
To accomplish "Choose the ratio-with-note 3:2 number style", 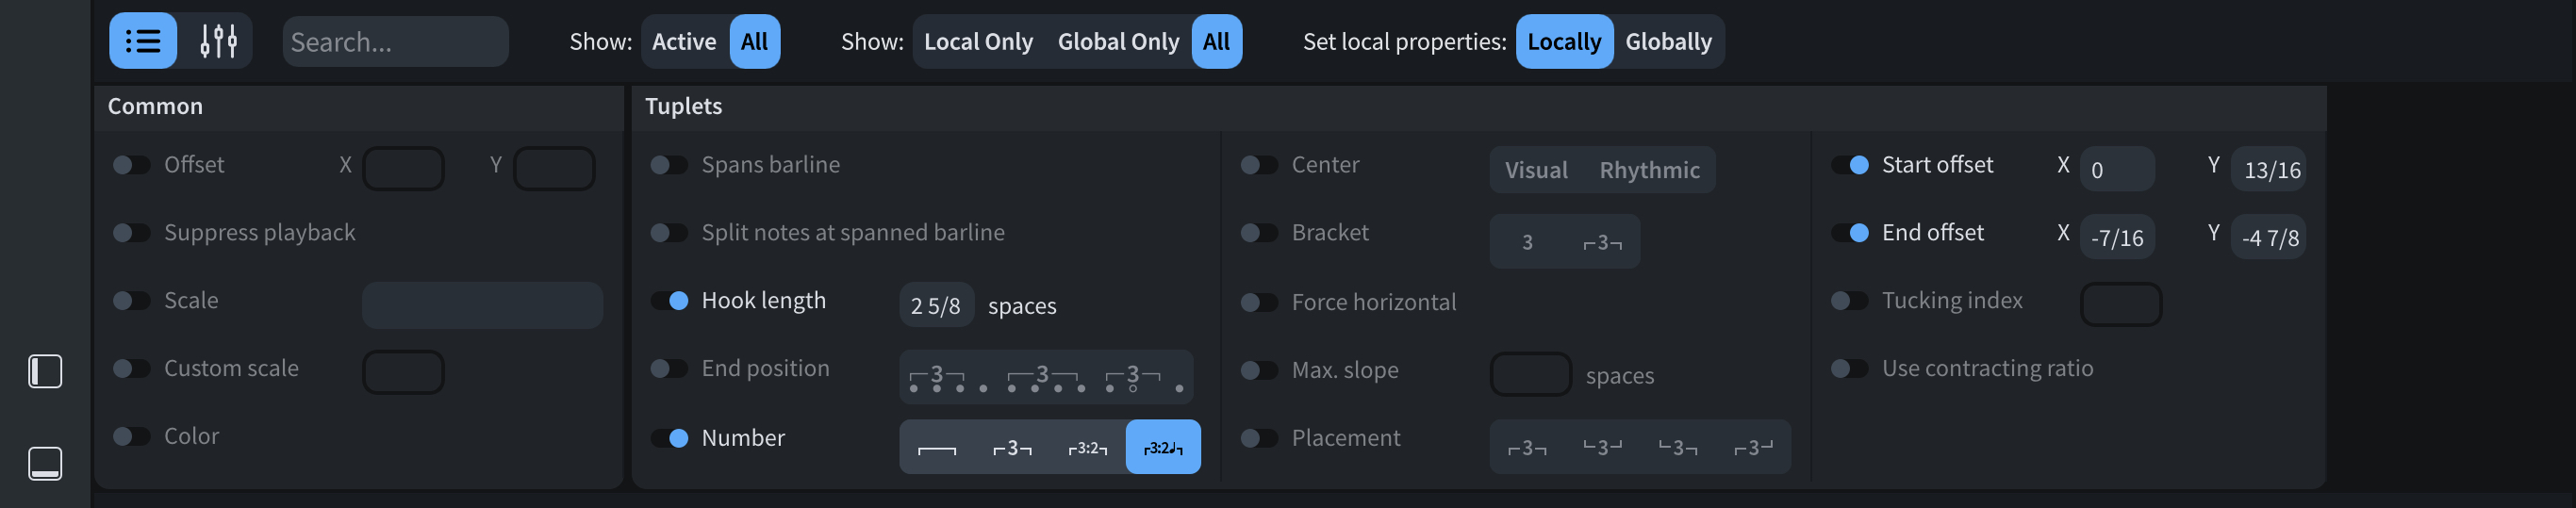I will 1162,447.
